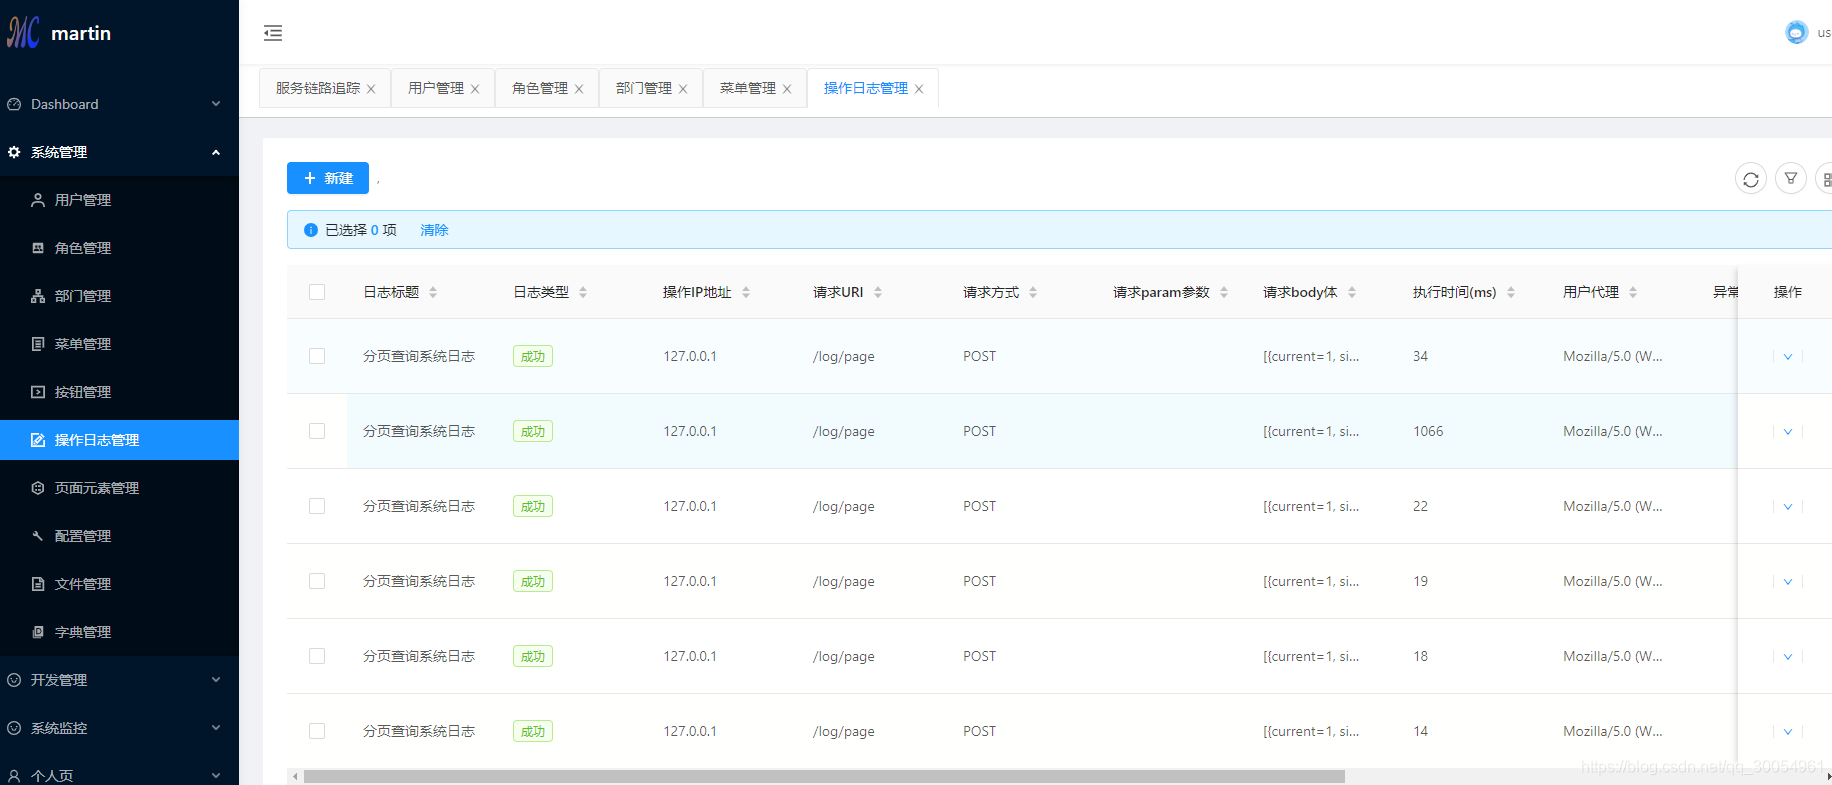This screenshot has height=785, width=1832.
Task: Check the row with execution time 14
Action: tap(317, 731)
